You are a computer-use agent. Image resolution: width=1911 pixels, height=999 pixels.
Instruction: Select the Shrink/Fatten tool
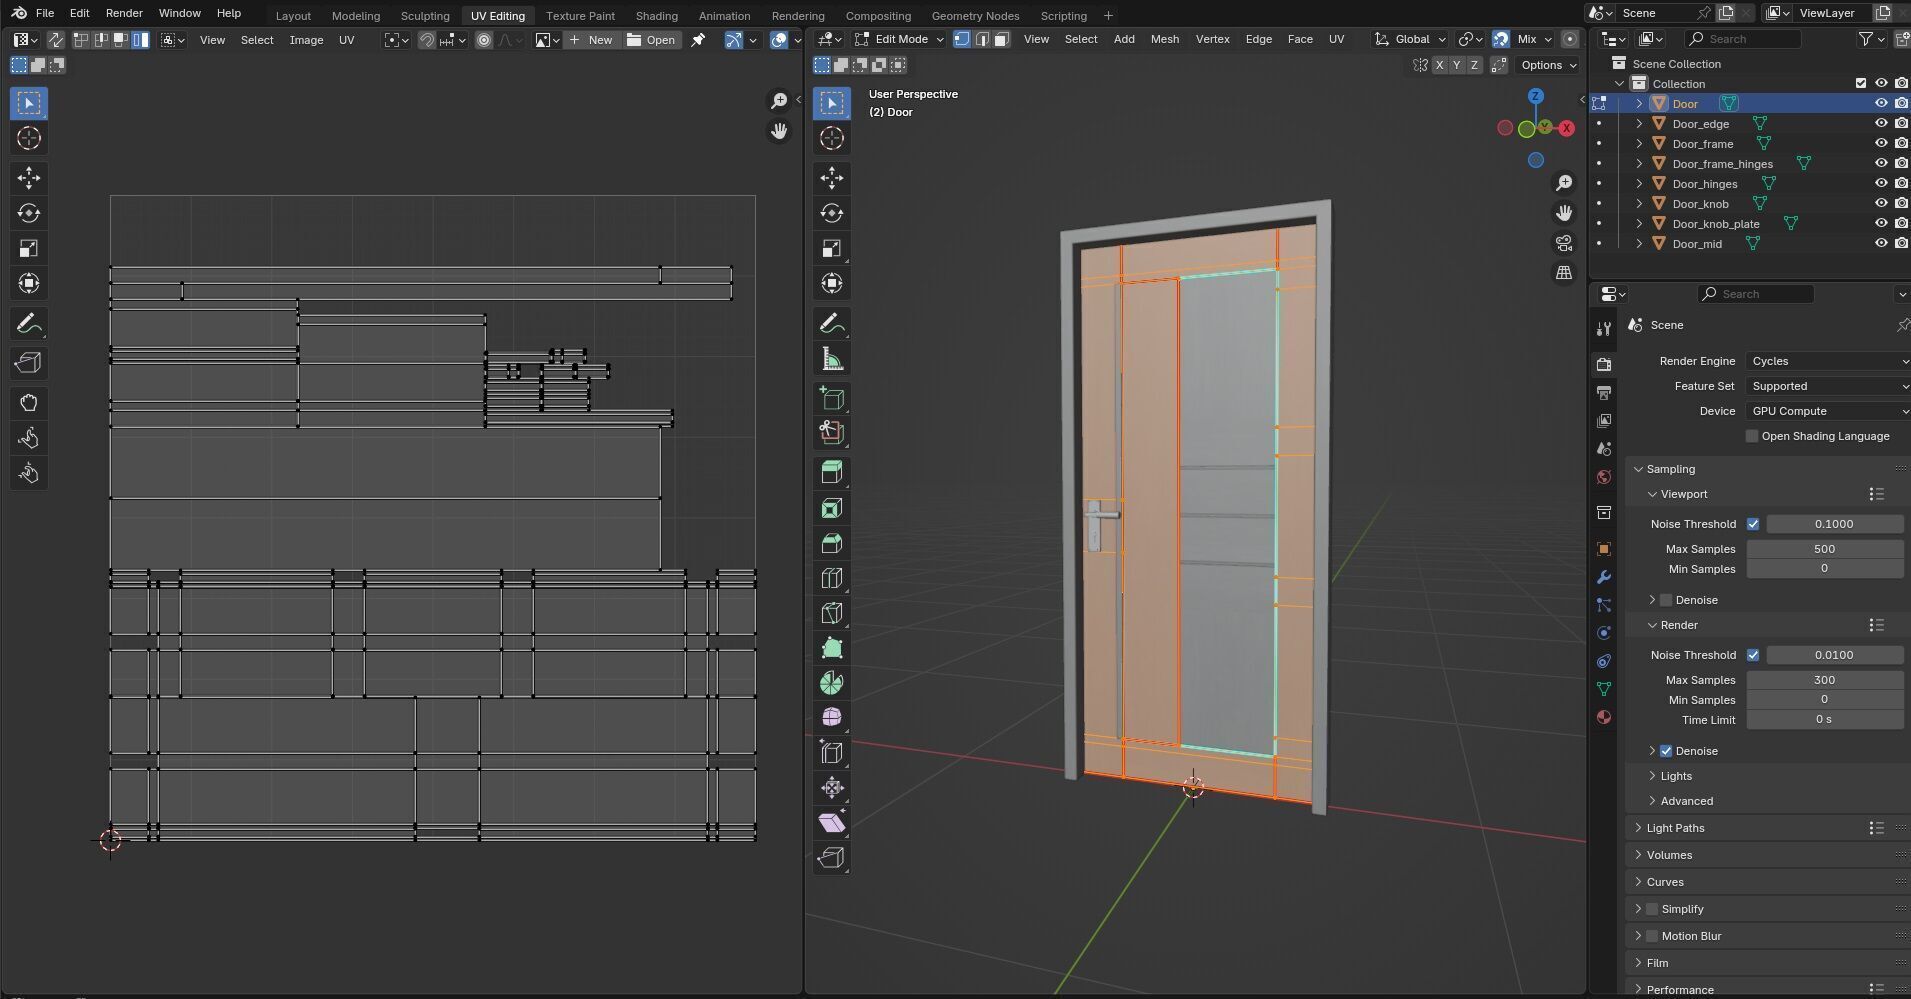831,788
